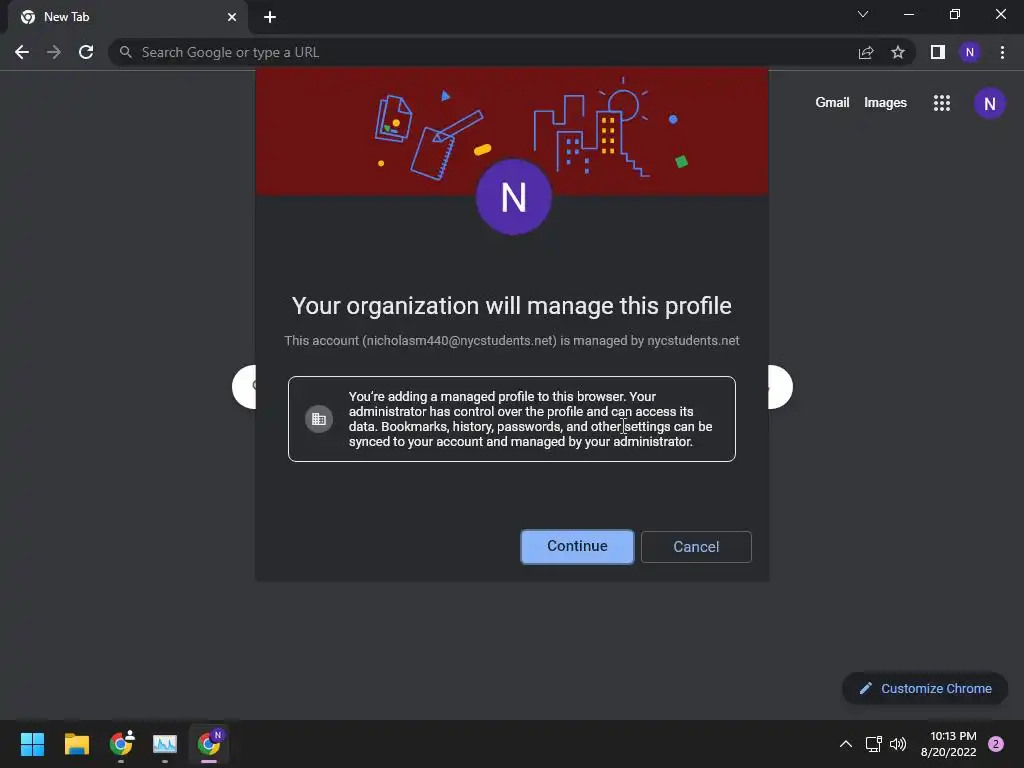Click the large N profile avatar in dialog
The height and width of the screenshot is (768, 1024).
coord(514,197)
